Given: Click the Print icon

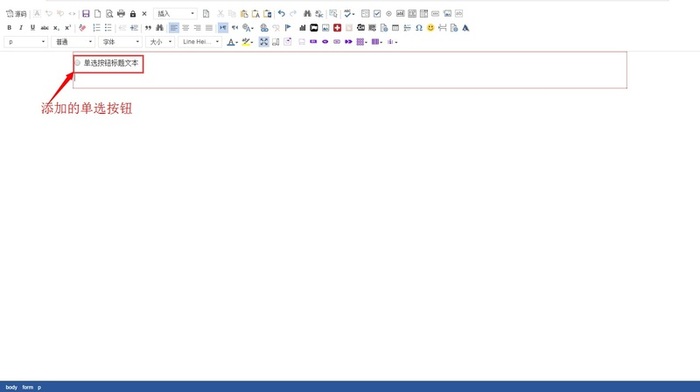Looking at the screenshot, I should click(x=121, y=14).
